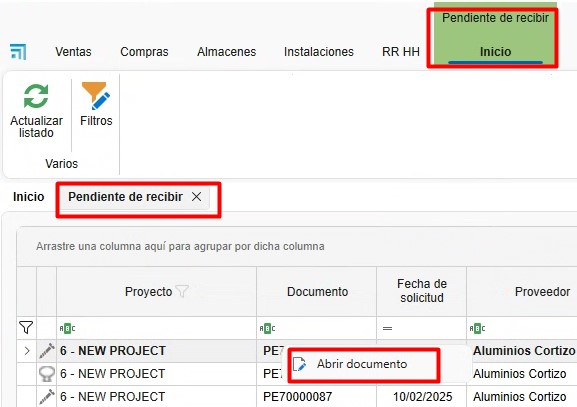
Task: Open the Almacenes menu
Action: [x=226, y=52]
